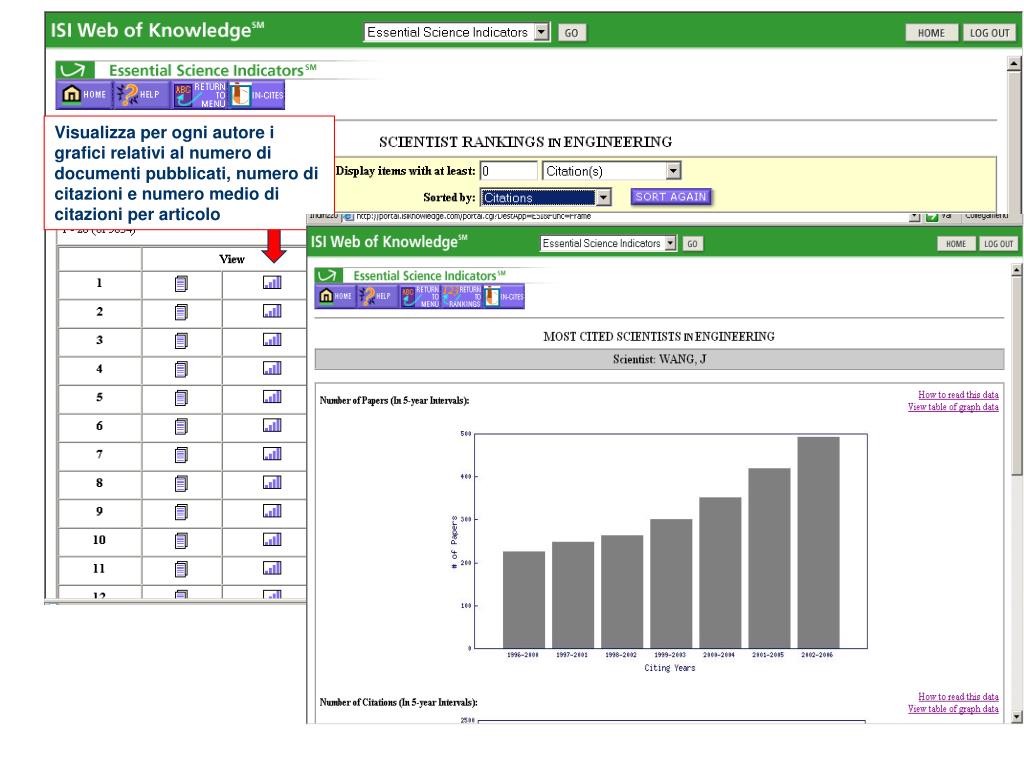Show graph icon for rank 7
This screenshot has width=1024, height=768.
[272, 454]
